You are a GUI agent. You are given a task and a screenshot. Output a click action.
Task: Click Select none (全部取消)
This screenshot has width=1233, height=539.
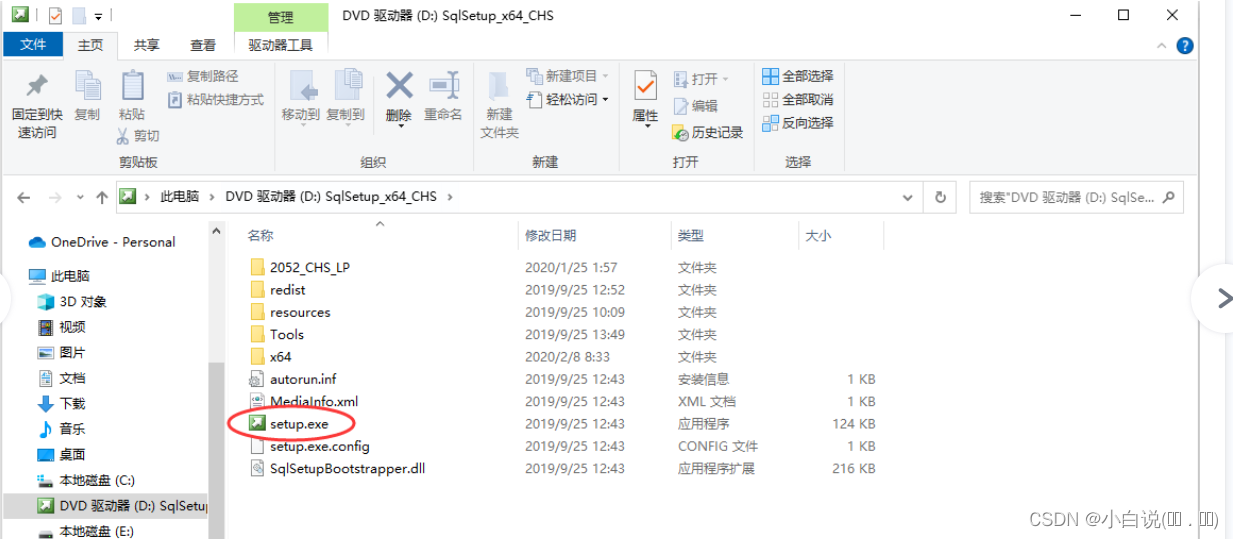coord(798,99)
